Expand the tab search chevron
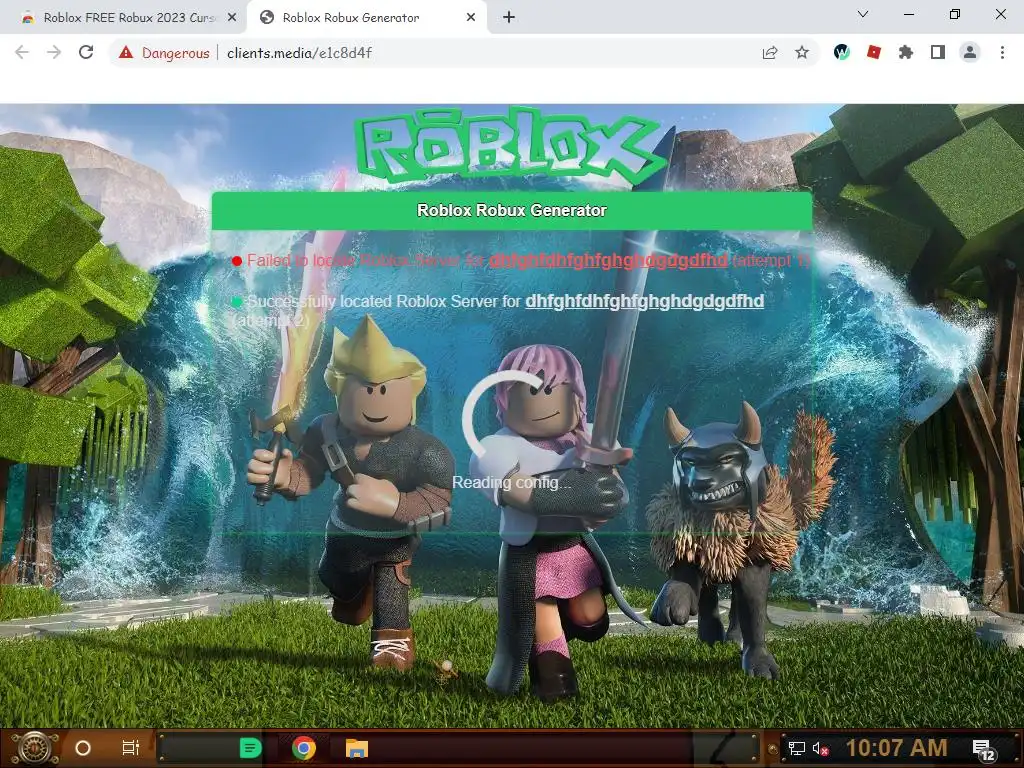The width and height of the screenshot is (1024, 768). point(863,14)
